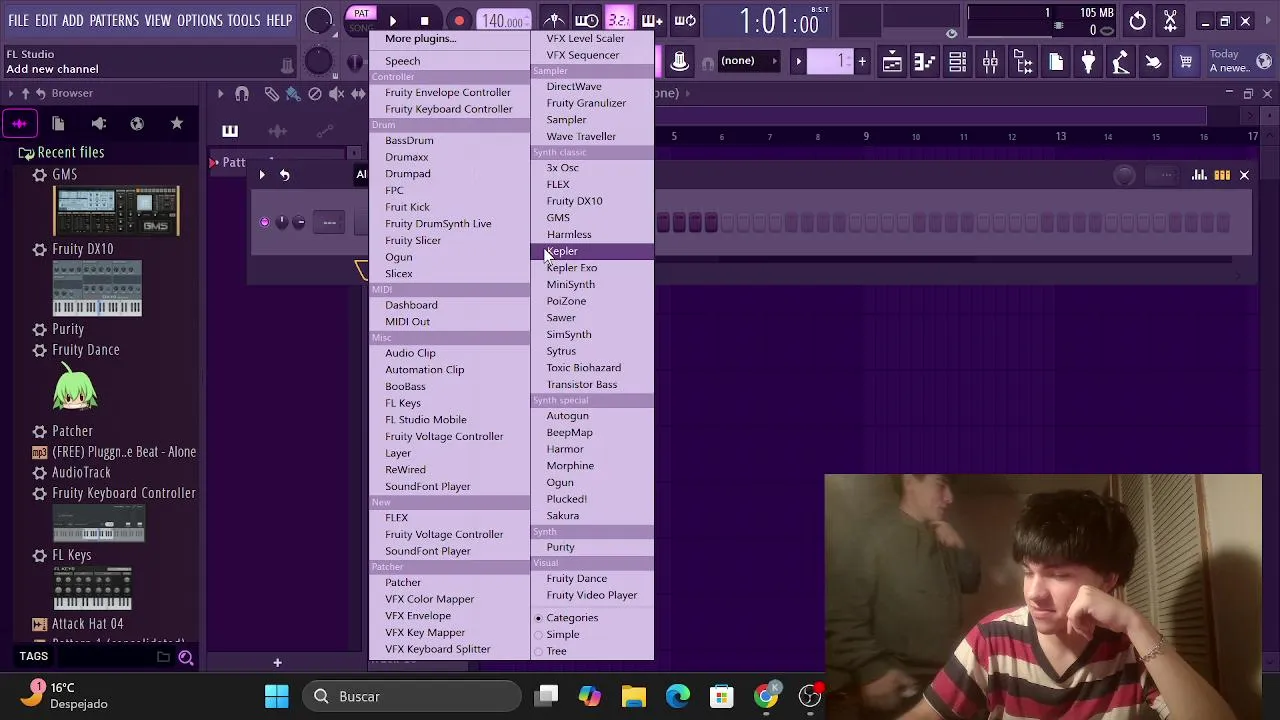Click the undo history circular-arrow icon
The image size is (1280, 720).
tap(1138, 21)
